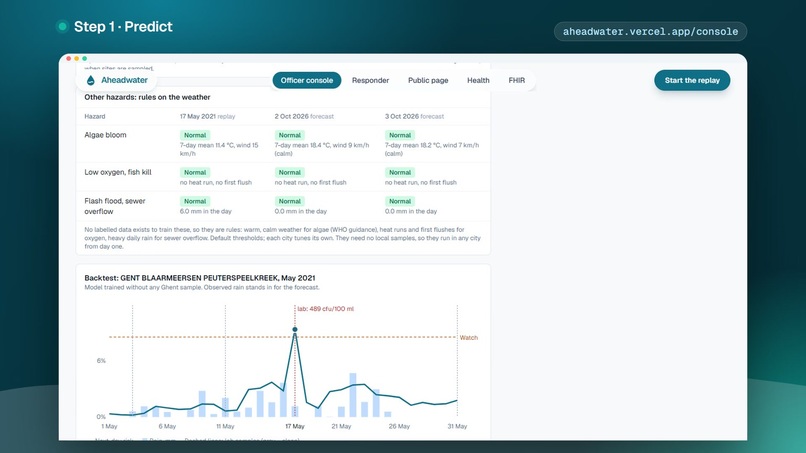806x453 pixels.
Task: Click the Aheadwater water drop logo icon
Action: click(90, 80)
